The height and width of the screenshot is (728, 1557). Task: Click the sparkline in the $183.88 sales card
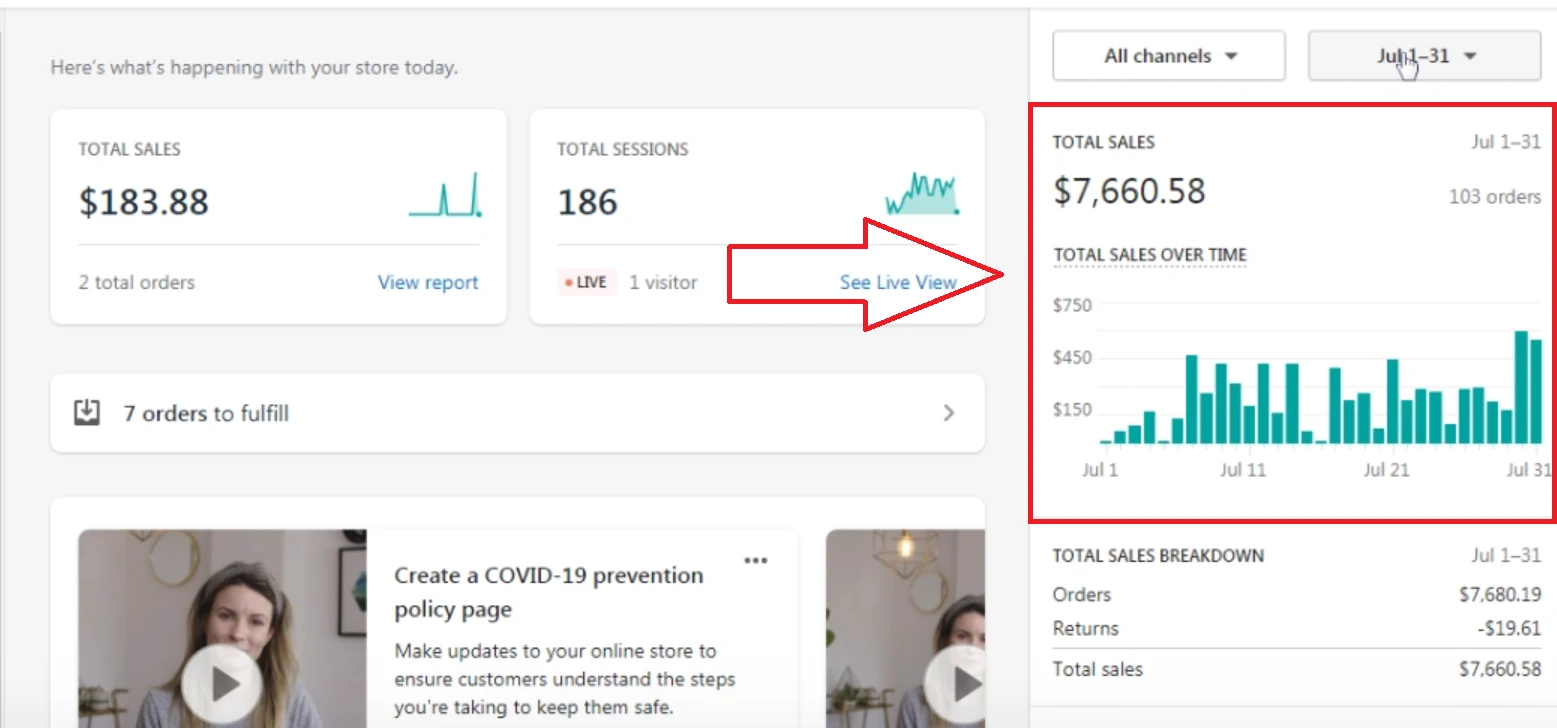click(445, 196)
